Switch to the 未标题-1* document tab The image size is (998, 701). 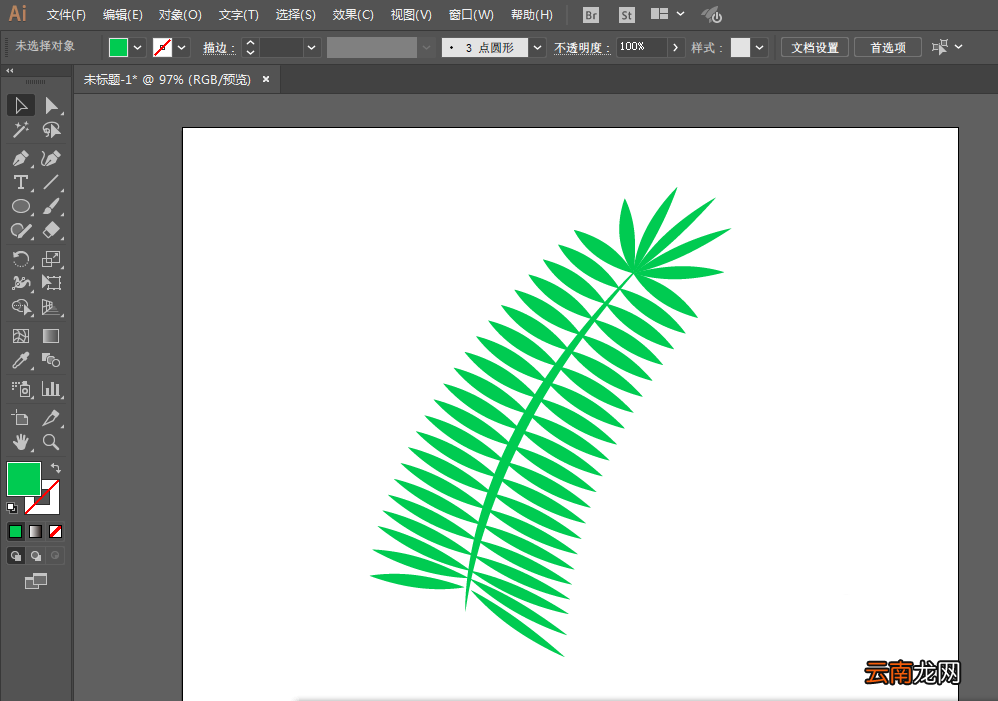coord(167,80)
